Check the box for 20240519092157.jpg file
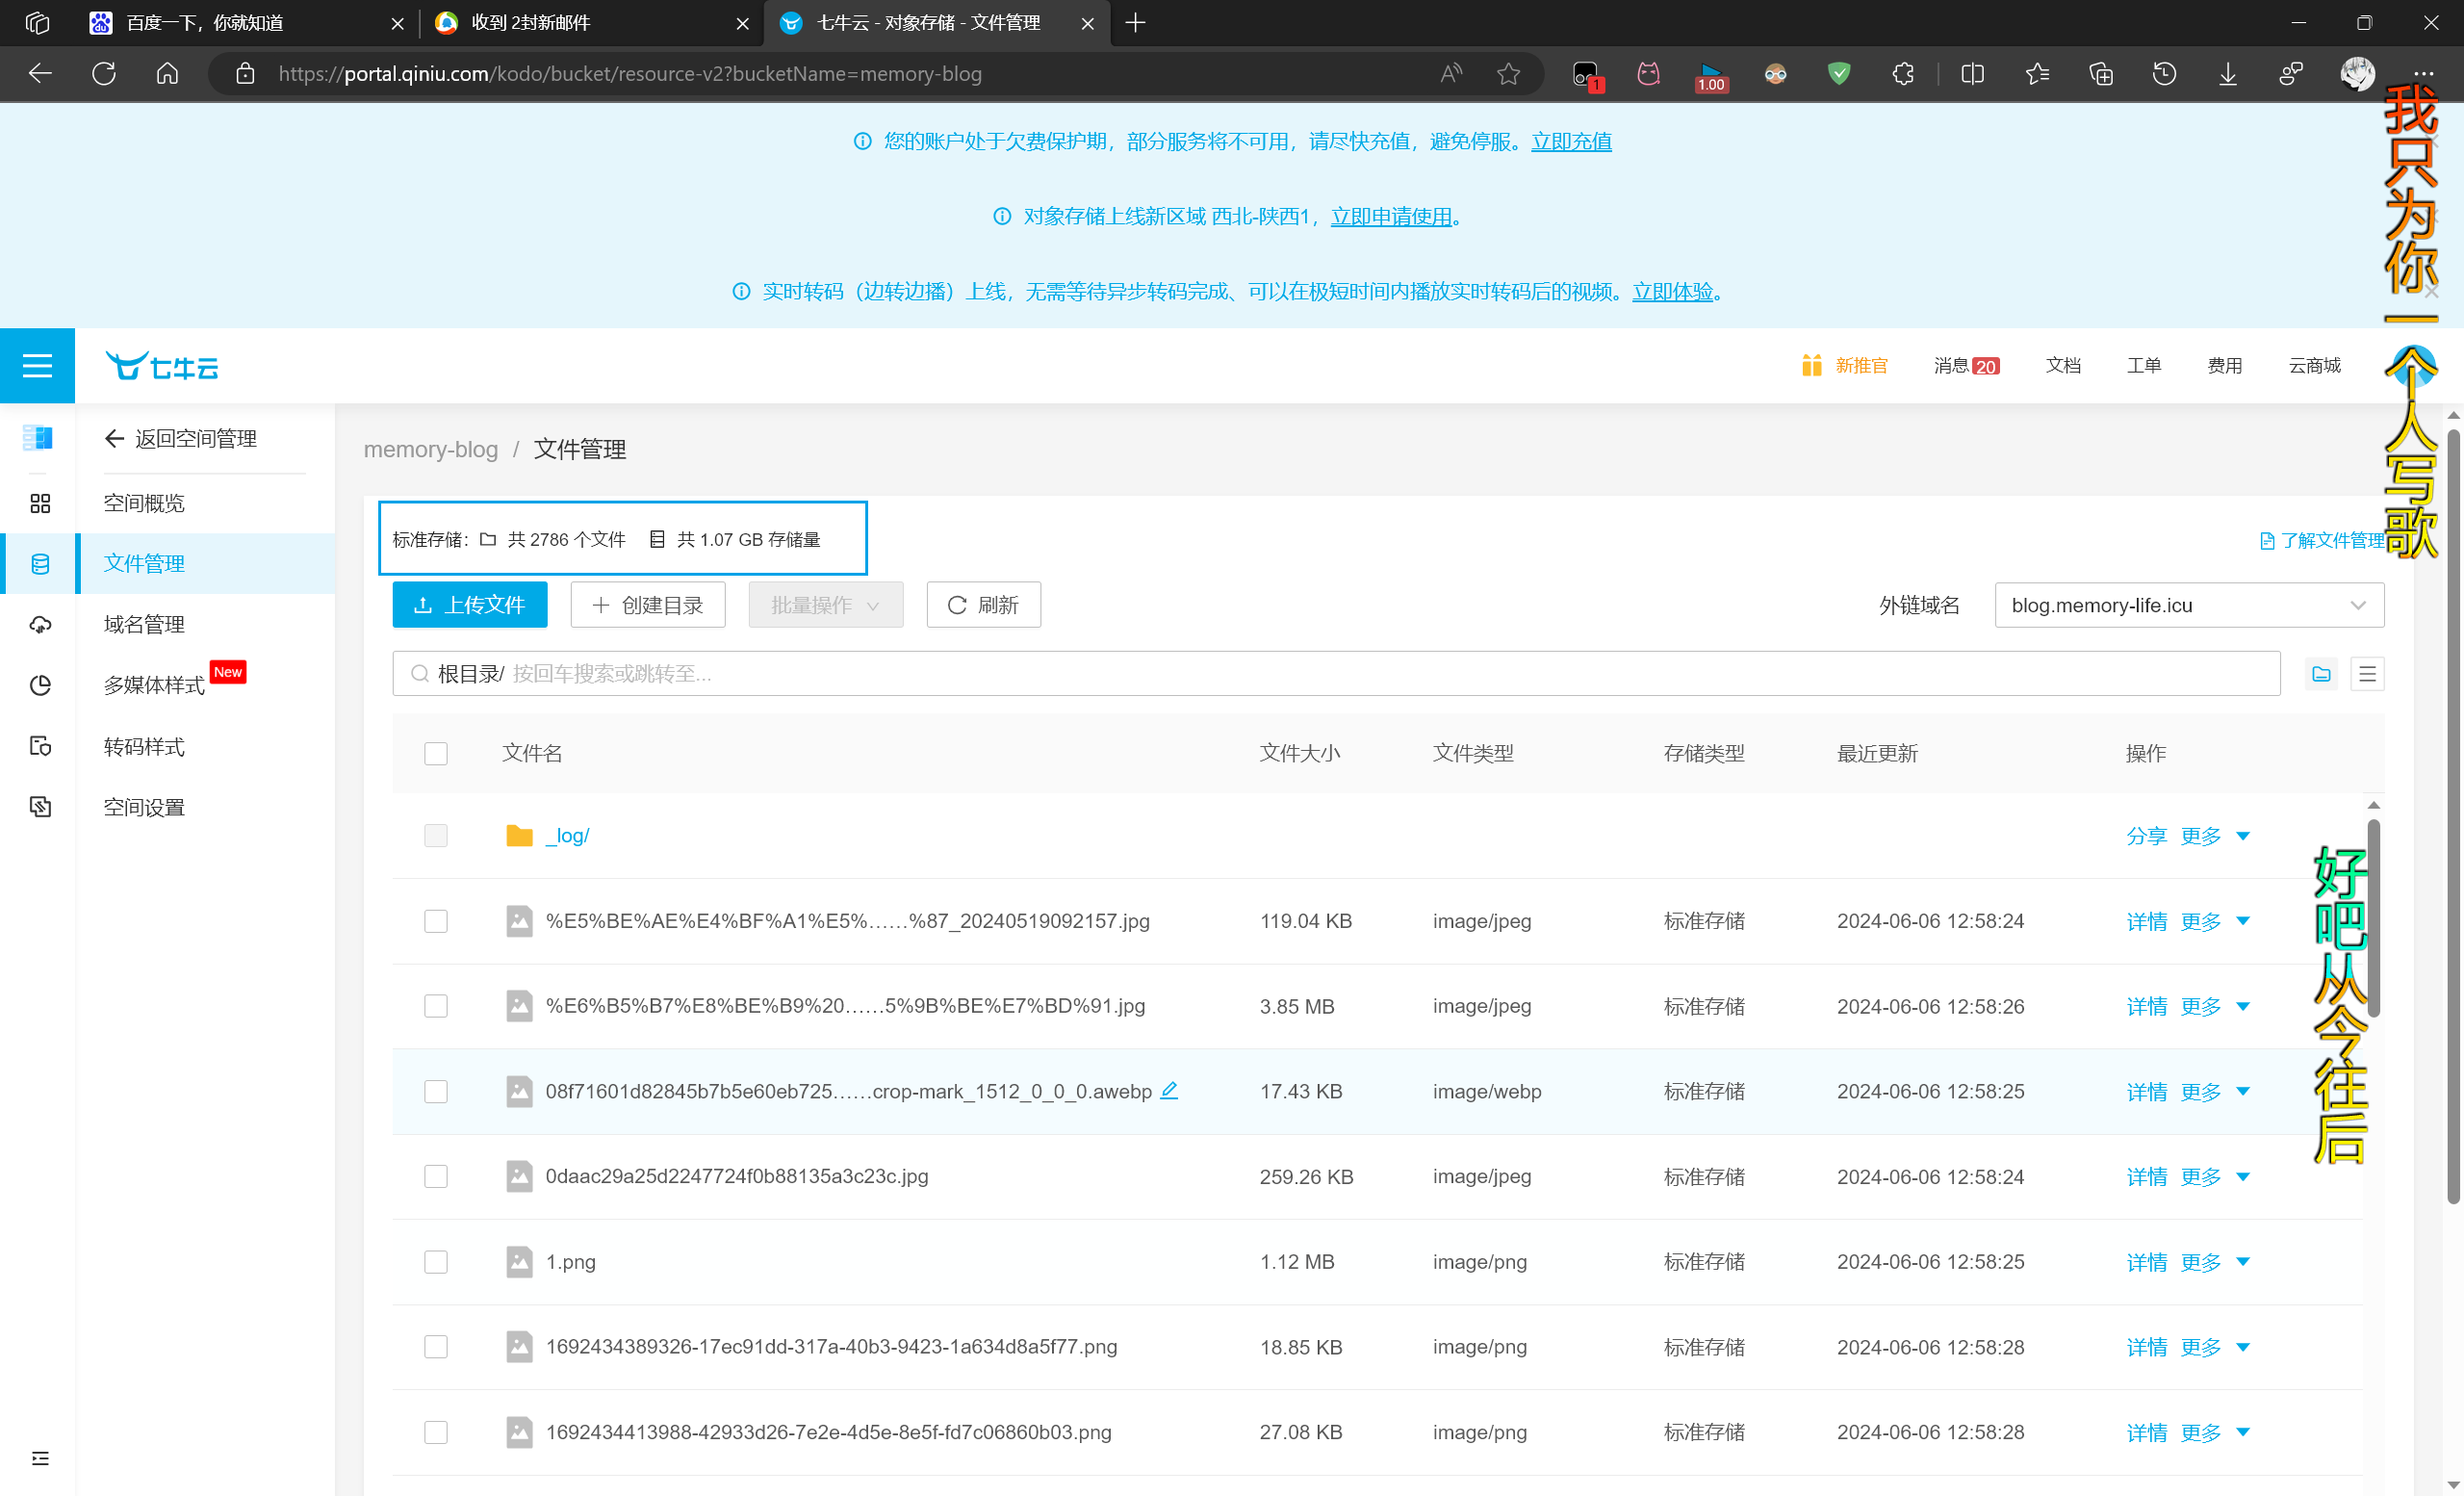Image resolution: width=2464 pixels, height=1496 pixels. click(436, 920)
